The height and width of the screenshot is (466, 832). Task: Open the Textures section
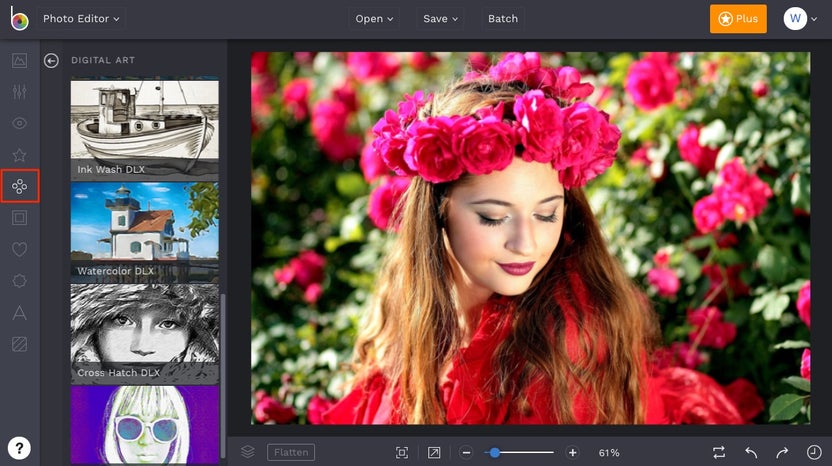[19, 345]
